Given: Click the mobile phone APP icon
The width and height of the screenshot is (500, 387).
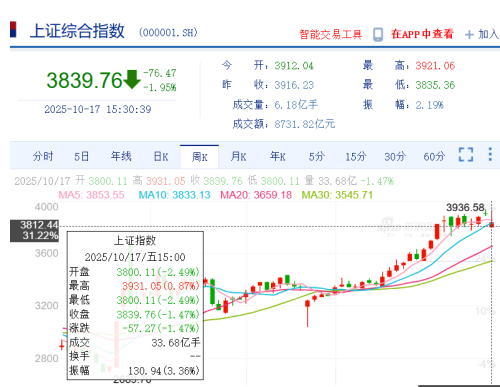Looking at the screenshot, I should tap(378, 34).
